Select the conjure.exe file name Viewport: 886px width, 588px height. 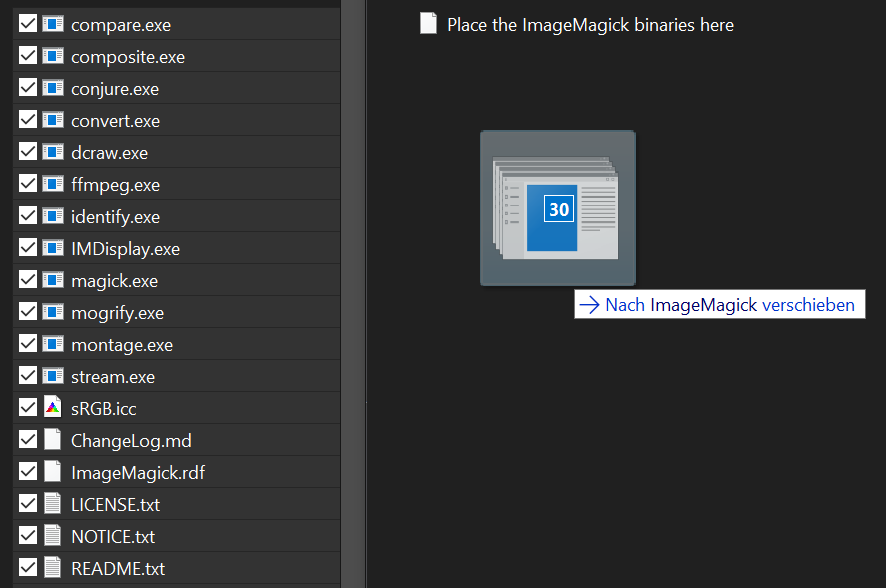115,89
